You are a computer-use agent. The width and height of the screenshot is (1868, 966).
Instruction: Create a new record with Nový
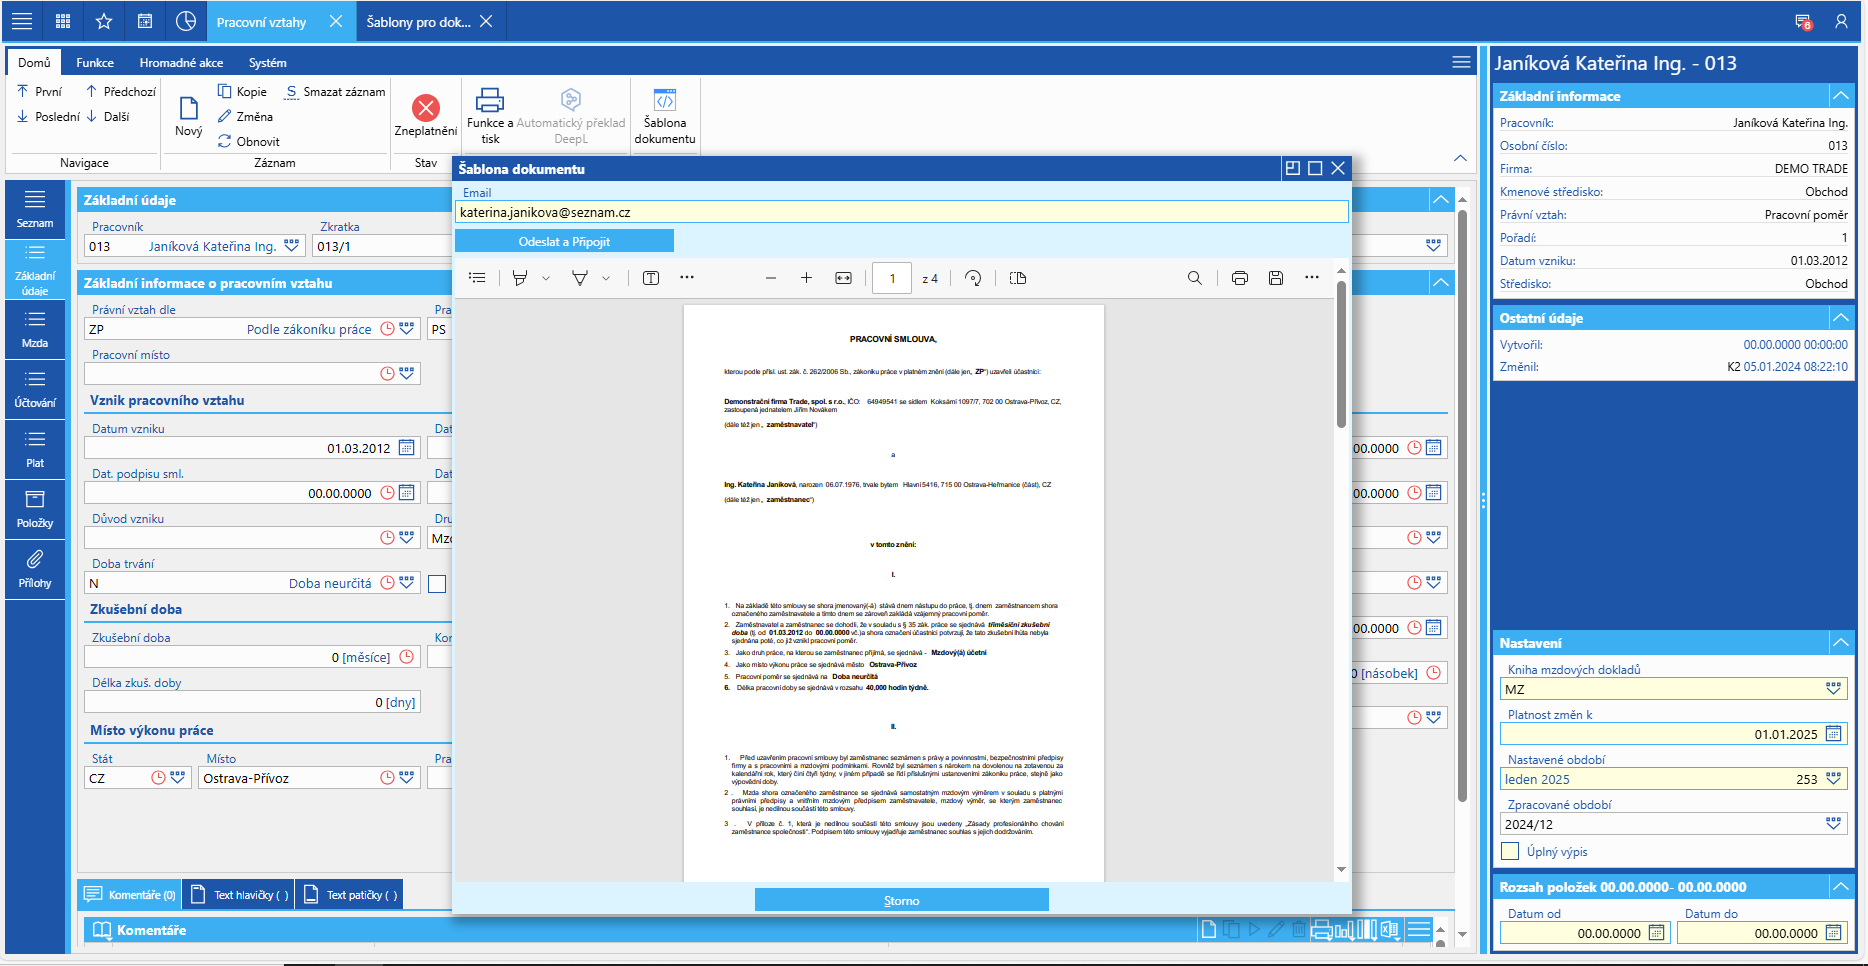pos(189,116)
